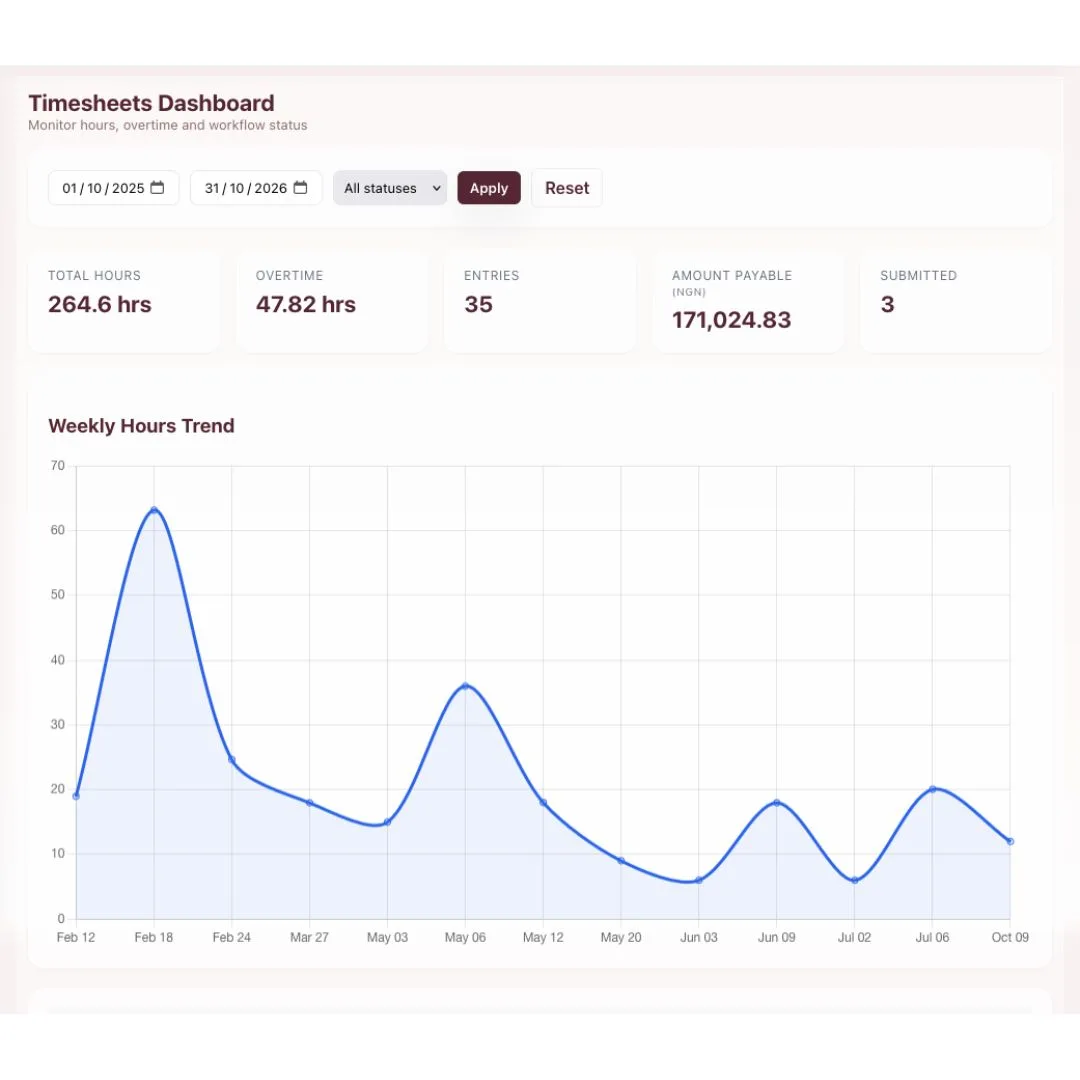The width and height of the screenshot is (1080, 1080).
Task: Select the Timesheets Dashboard heading
Action: click(152, 103)
